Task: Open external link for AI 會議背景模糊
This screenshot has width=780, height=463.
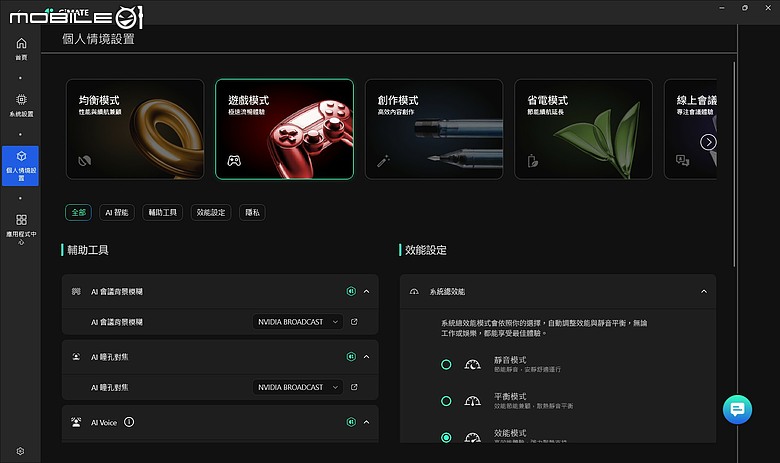Action: (x=354, y=322)
